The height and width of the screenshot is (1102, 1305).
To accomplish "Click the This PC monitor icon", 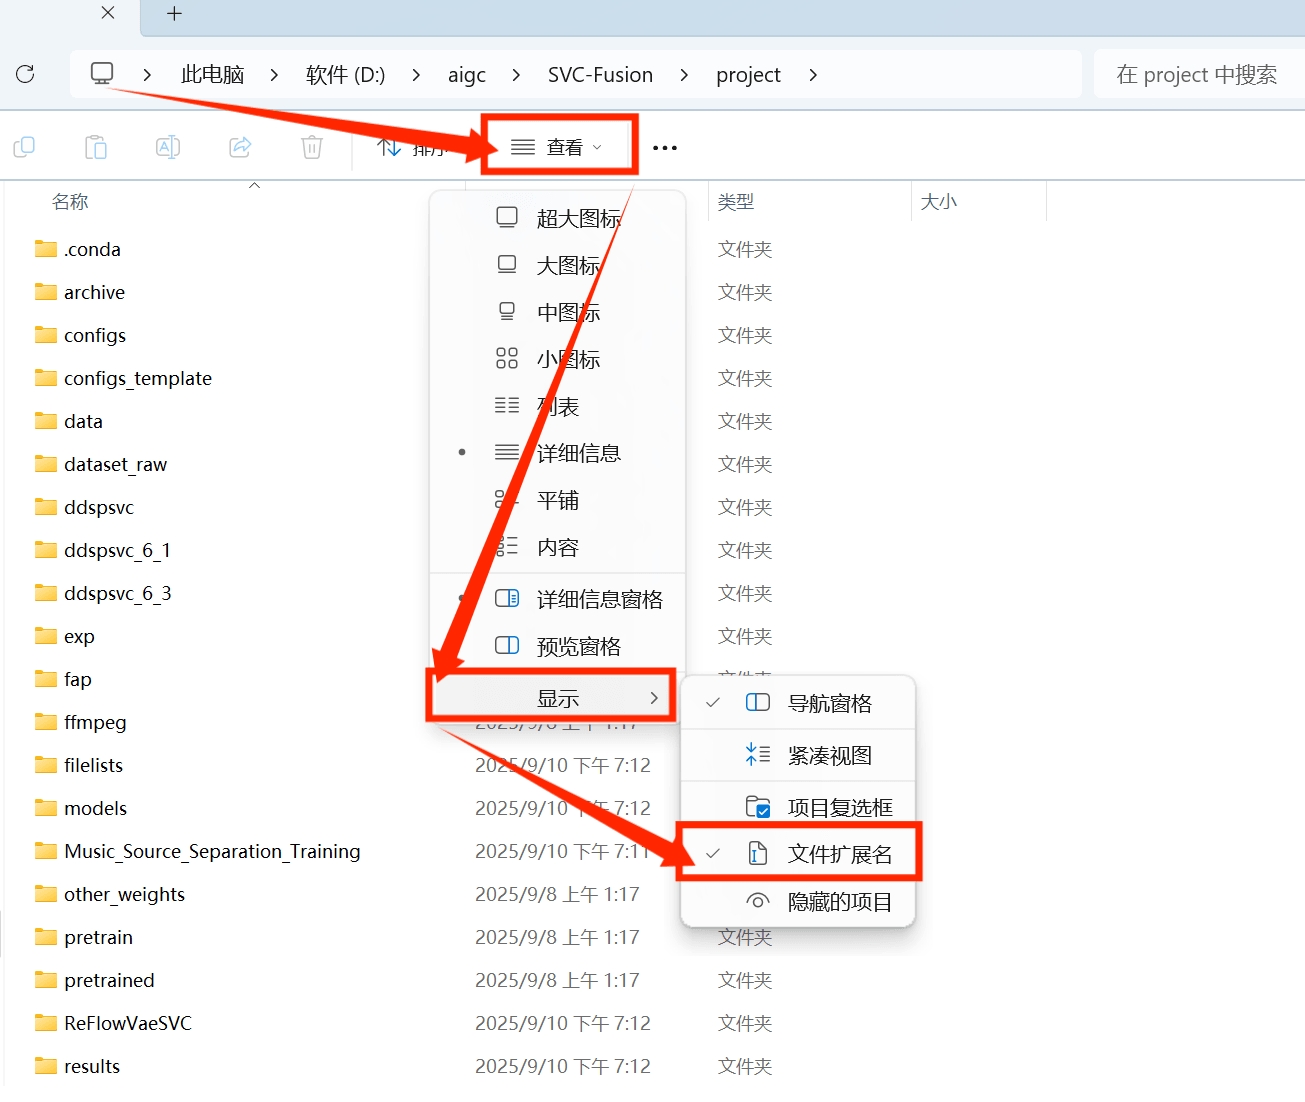I will pyautogui.click(x=102, y=74).
